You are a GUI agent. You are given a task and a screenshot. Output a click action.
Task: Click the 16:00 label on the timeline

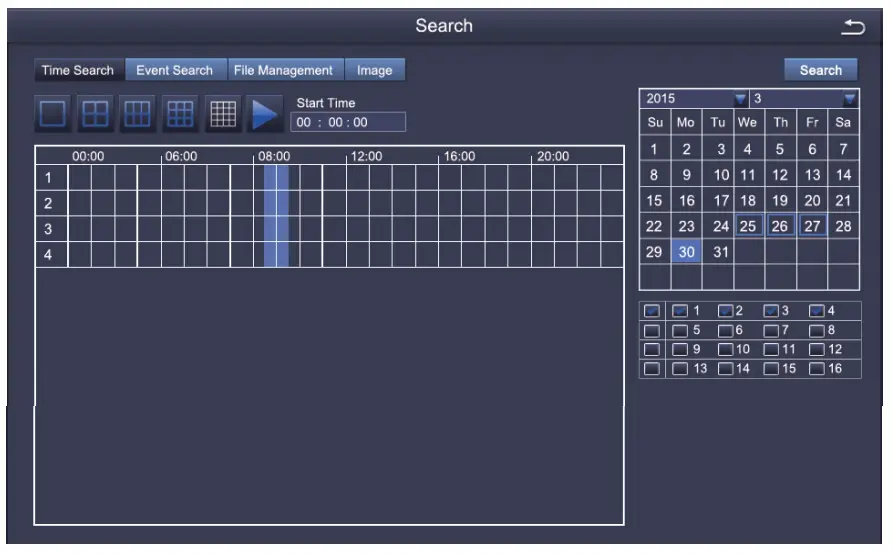460,156
